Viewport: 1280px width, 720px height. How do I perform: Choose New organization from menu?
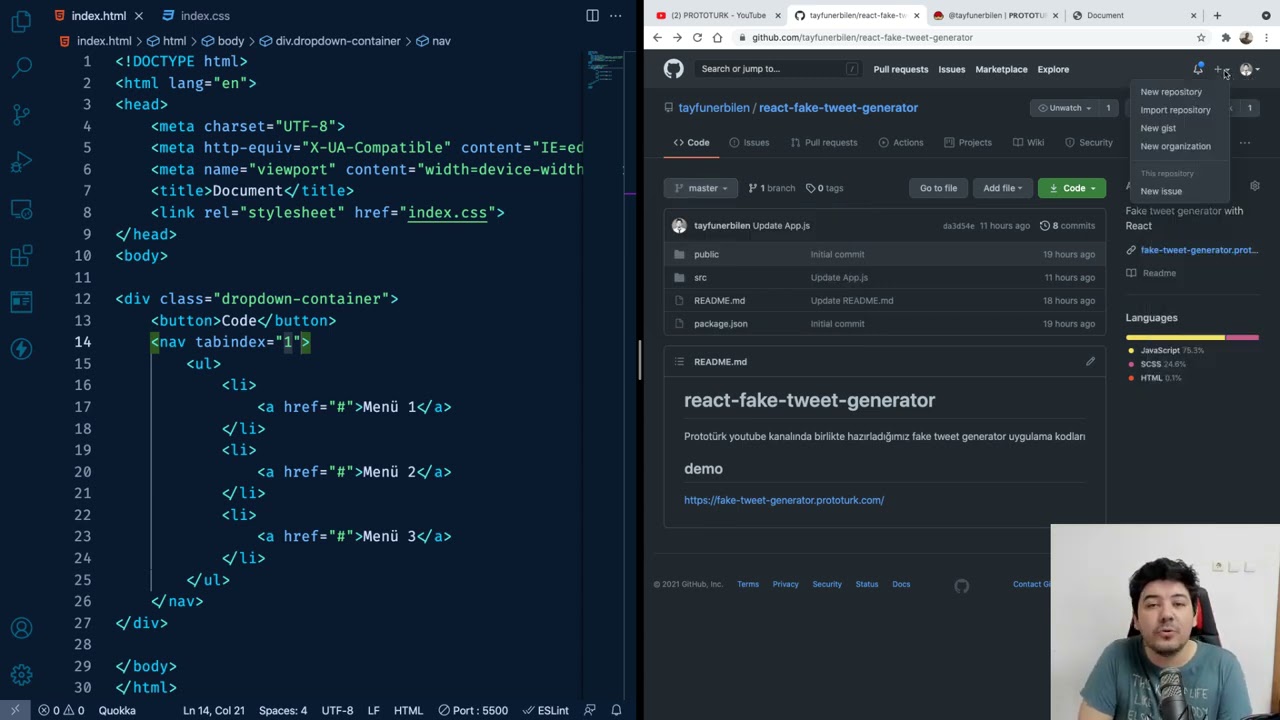(x=1175, y=146)
